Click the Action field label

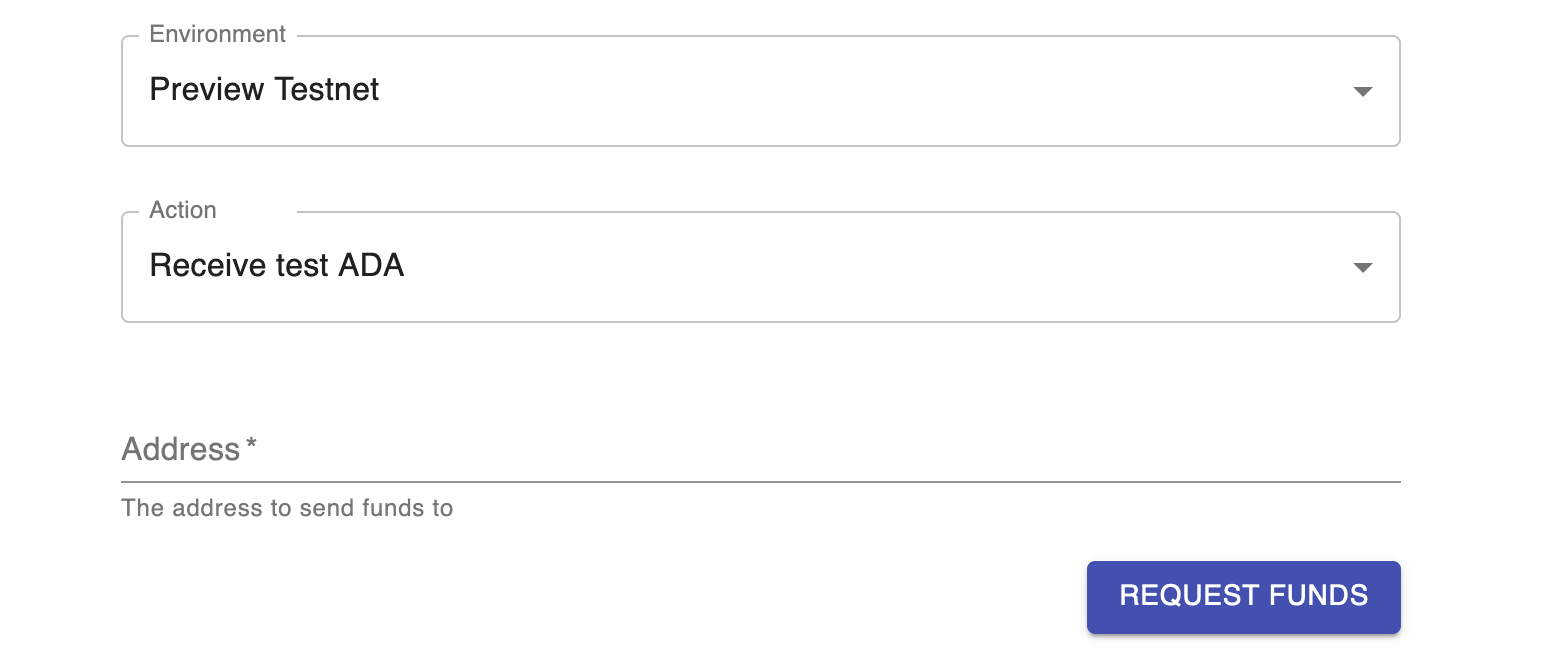pos(183,211)
